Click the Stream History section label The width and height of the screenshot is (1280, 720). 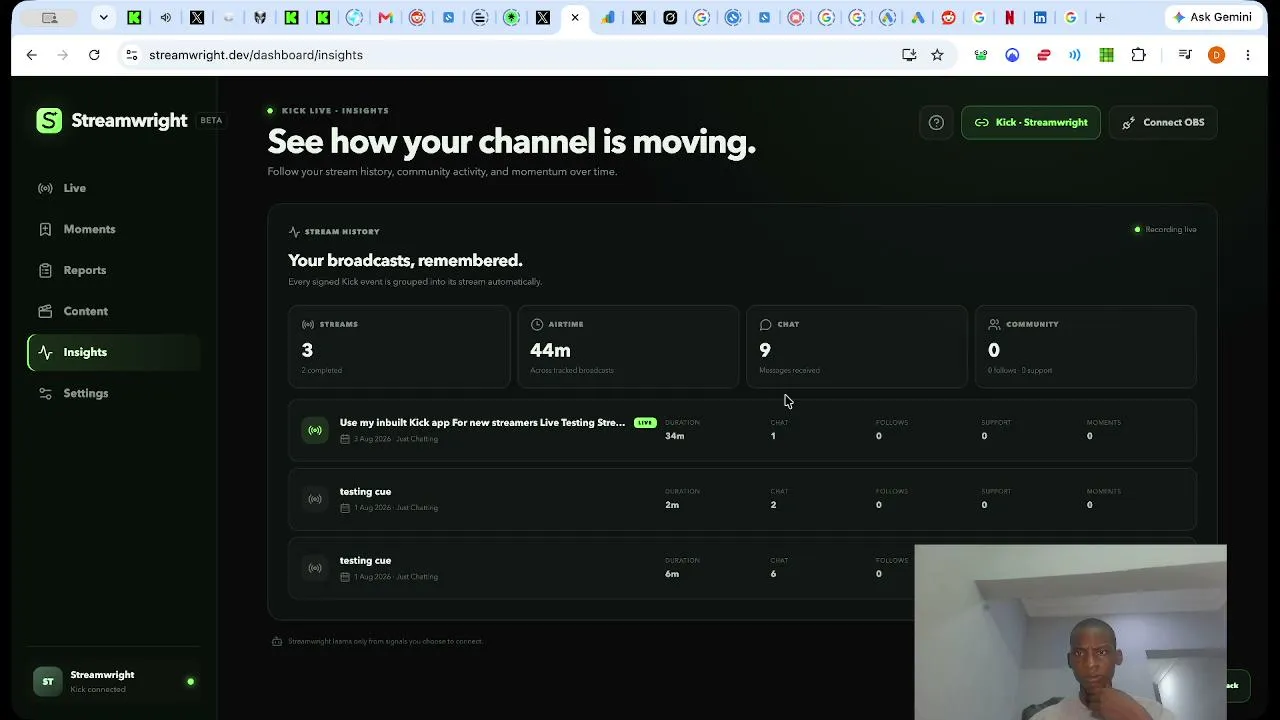click(x=334, y=232)
